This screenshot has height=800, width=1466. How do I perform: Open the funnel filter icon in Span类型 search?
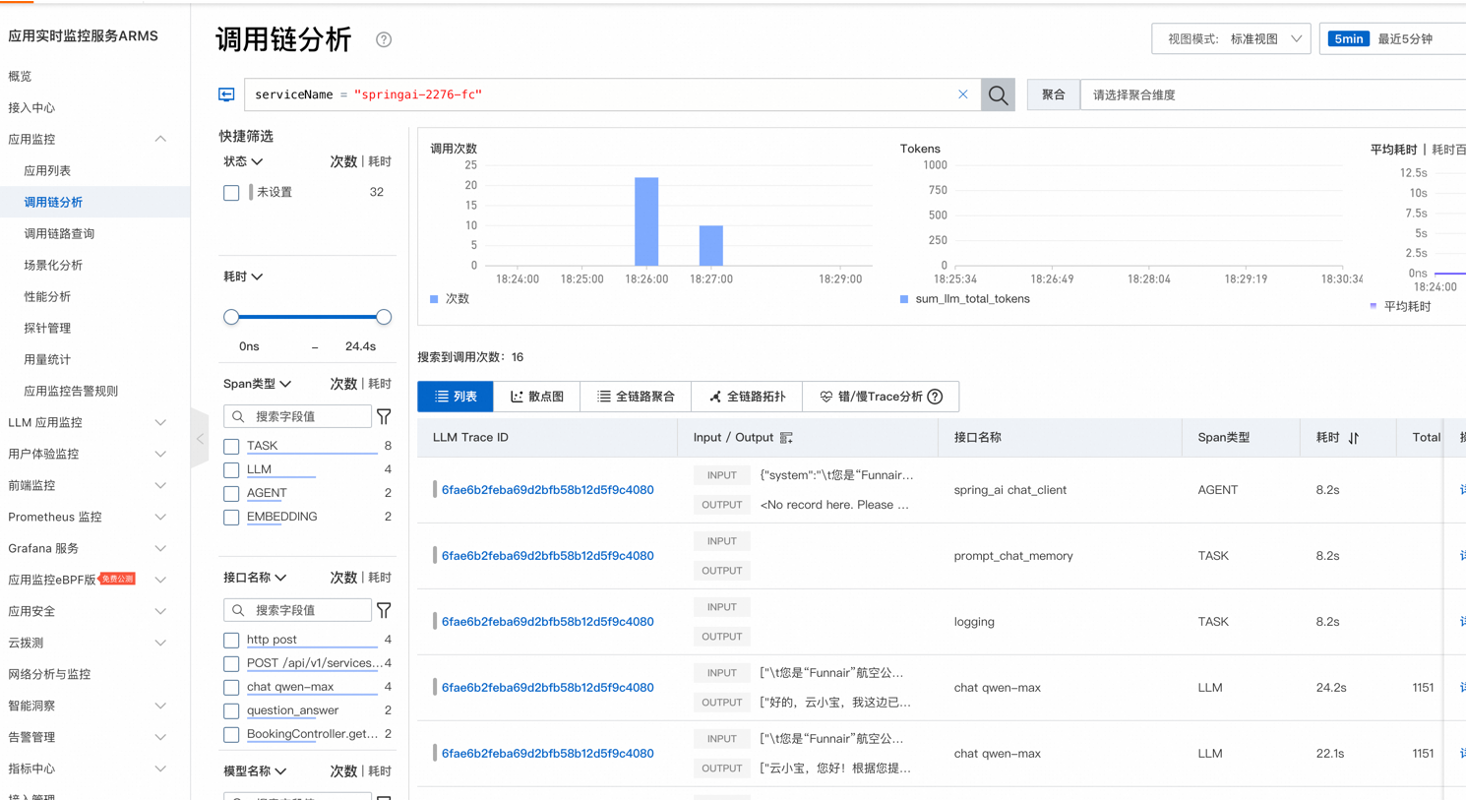pyautogui.click(x=383, y=416)
